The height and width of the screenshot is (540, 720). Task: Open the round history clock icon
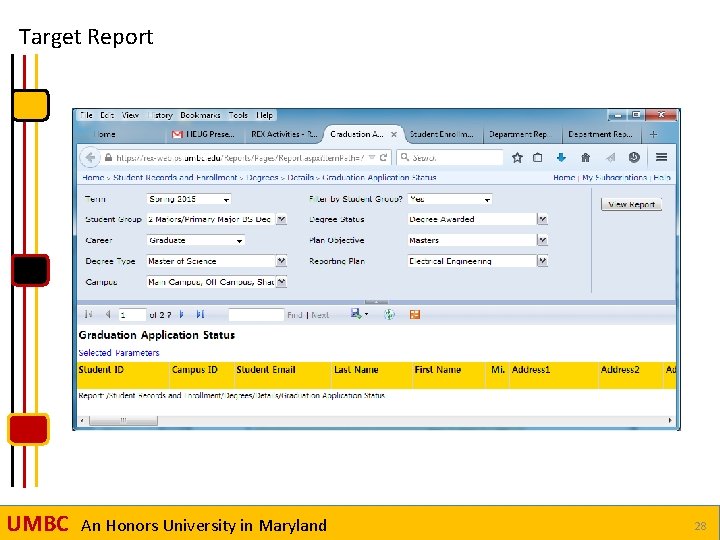coord(634,158)
